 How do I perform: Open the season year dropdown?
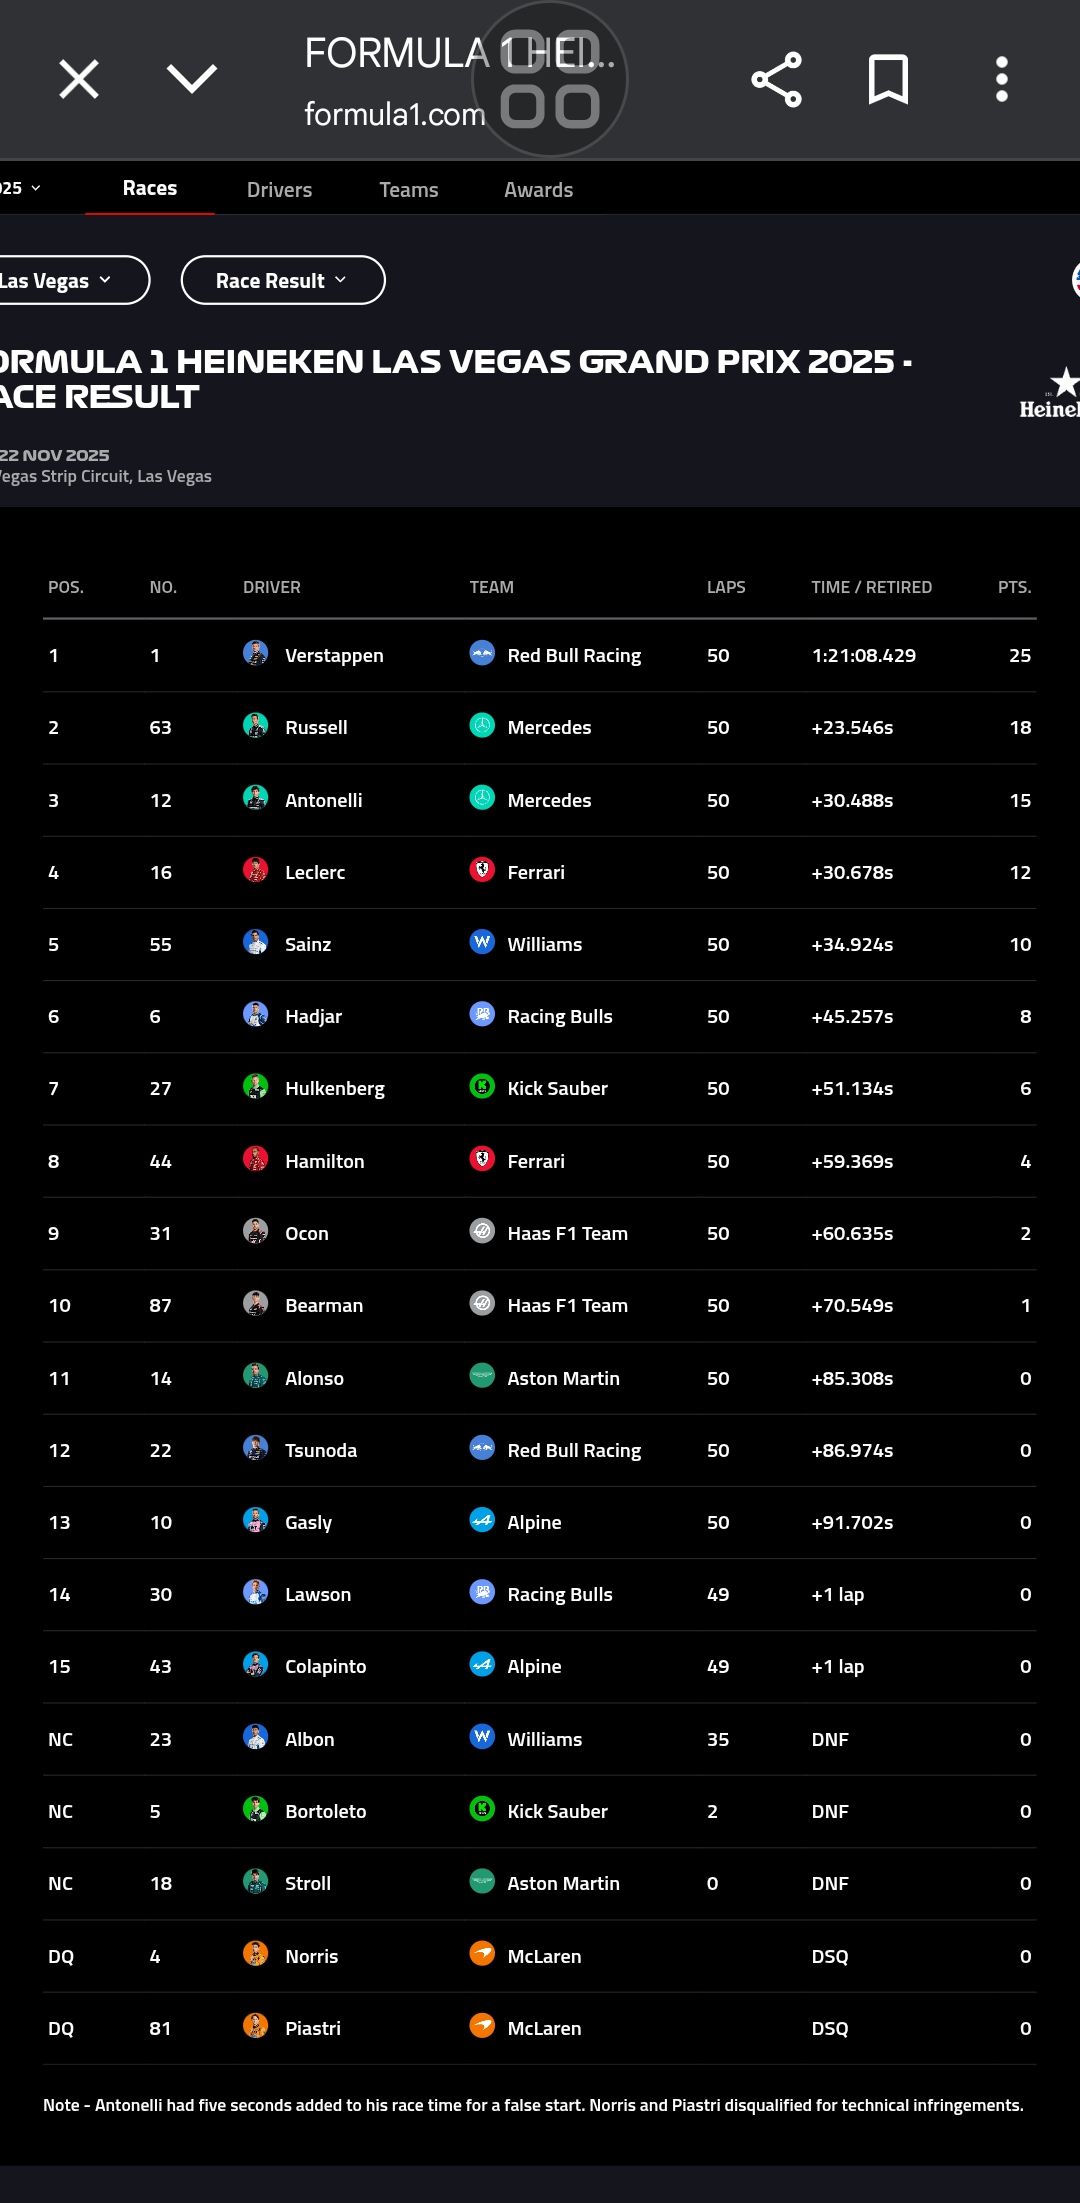(x=20, y=188)
